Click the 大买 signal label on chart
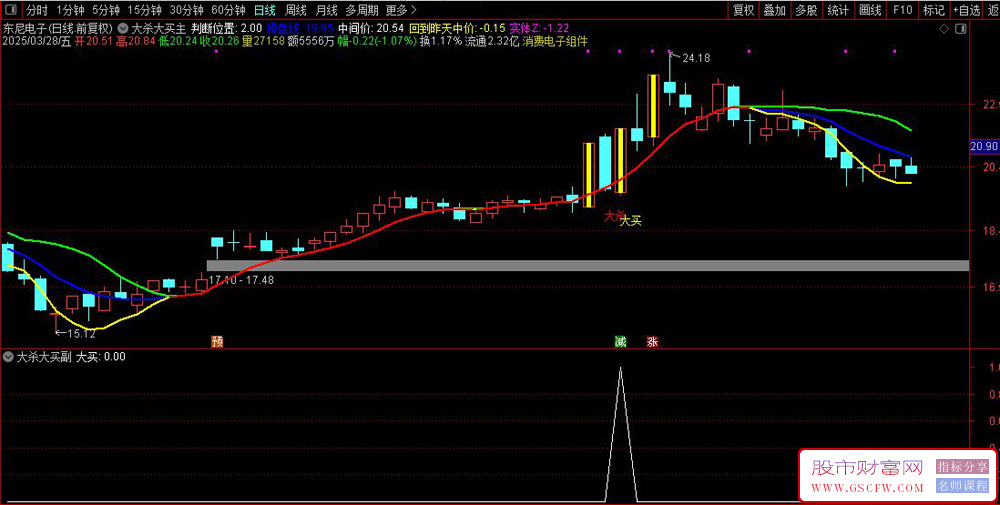 [x=631, y=221]
